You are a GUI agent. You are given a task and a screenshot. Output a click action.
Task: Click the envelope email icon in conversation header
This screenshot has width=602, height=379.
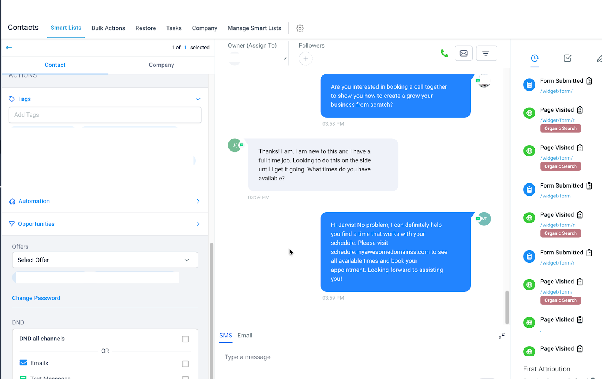pos(463,53)
